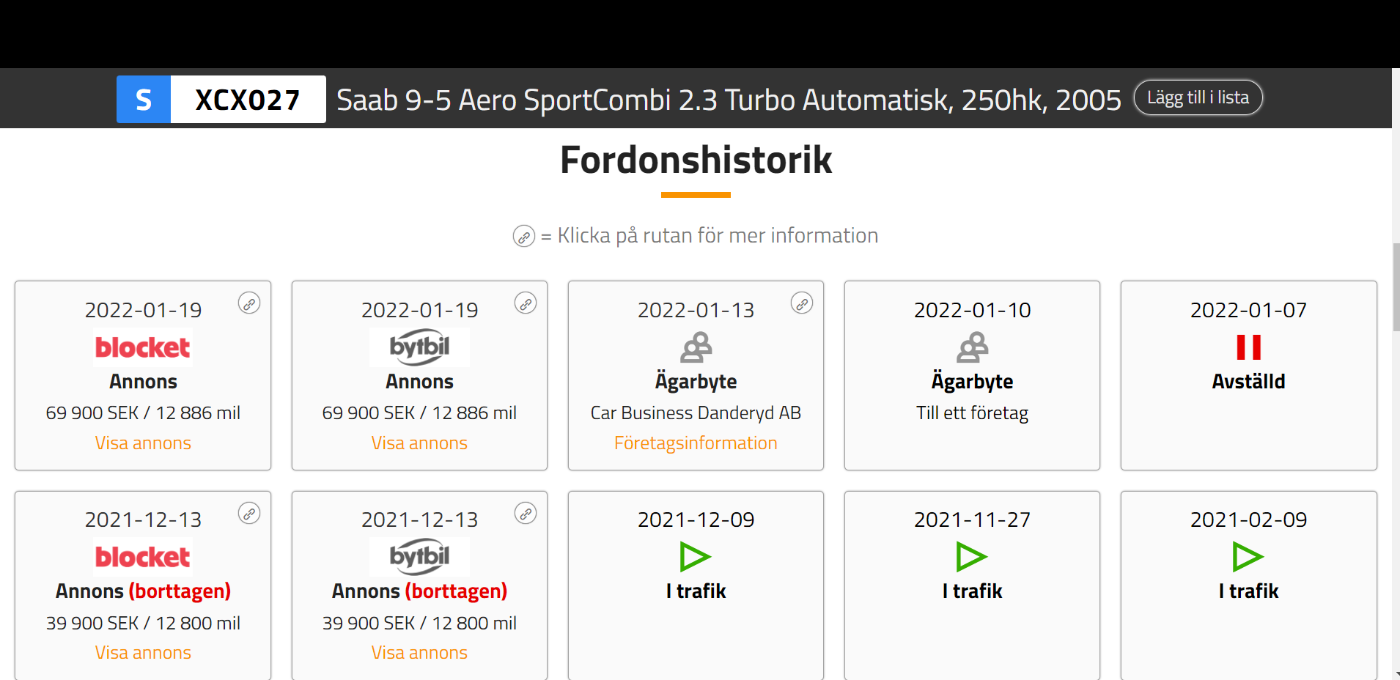Click the XCX027 license plate badge

221,99
